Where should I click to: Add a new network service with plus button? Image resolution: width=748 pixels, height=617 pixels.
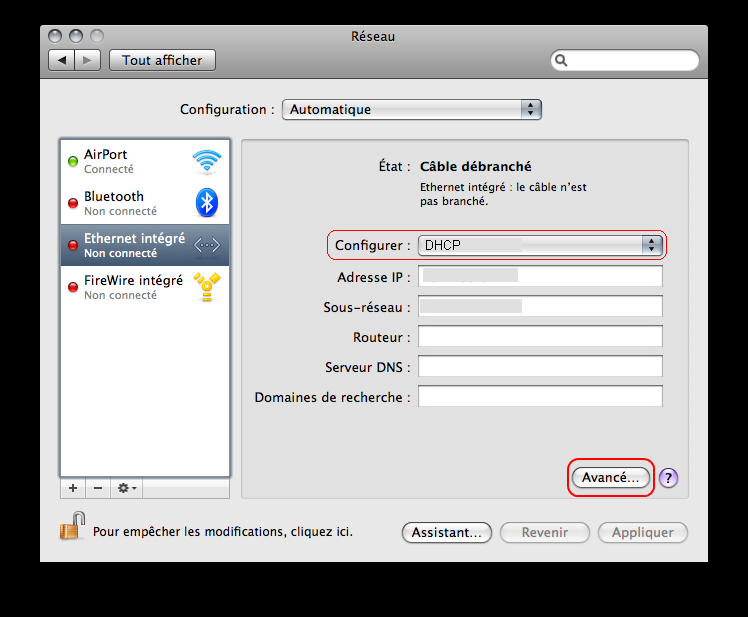(73, 488)
